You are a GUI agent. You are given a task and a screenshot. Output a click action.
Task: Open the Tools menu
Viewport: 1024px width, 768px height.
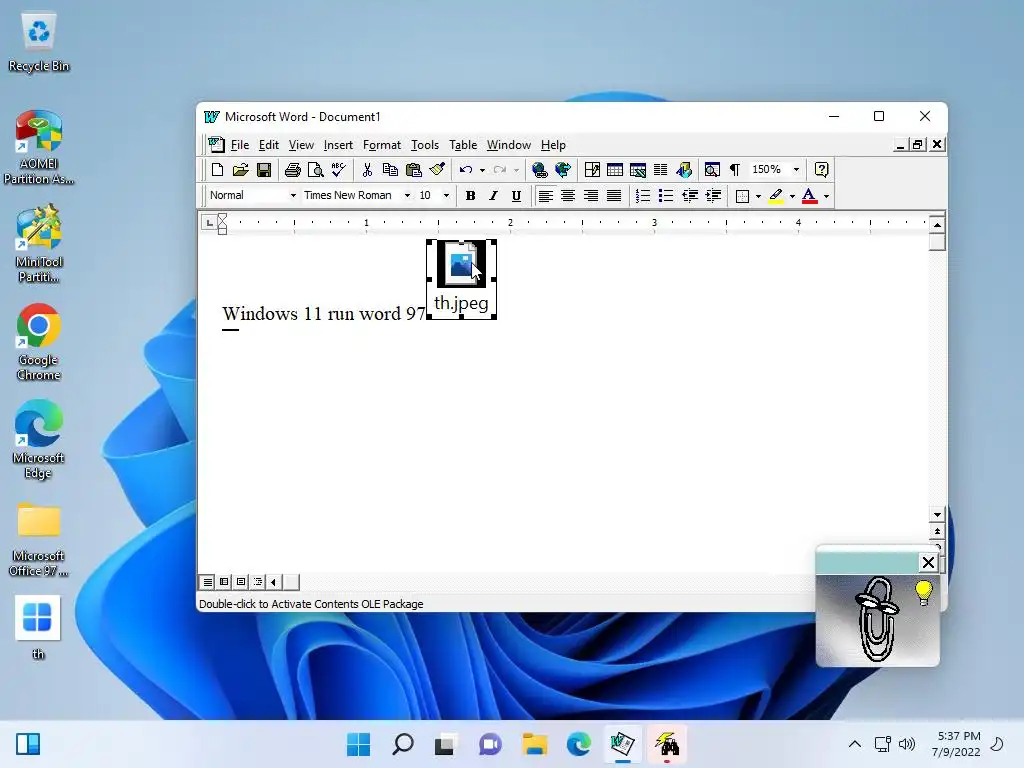(424, 145)
